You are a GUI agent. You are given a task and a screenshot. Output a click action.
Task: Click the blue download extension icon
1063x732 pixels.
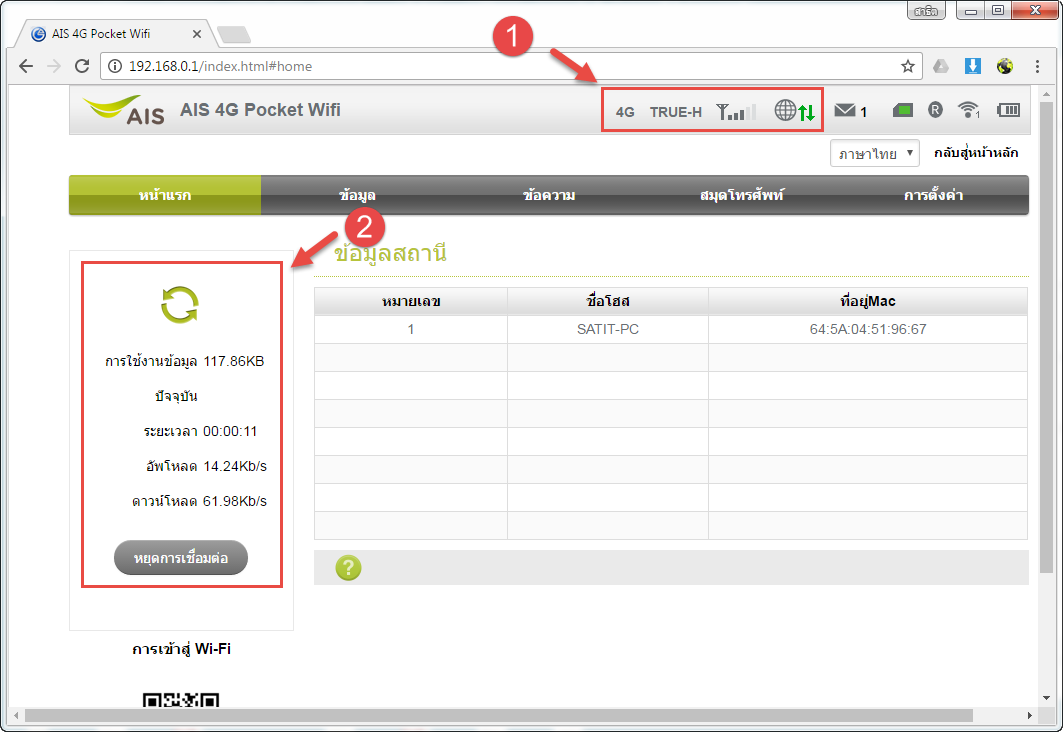point(973,66)
